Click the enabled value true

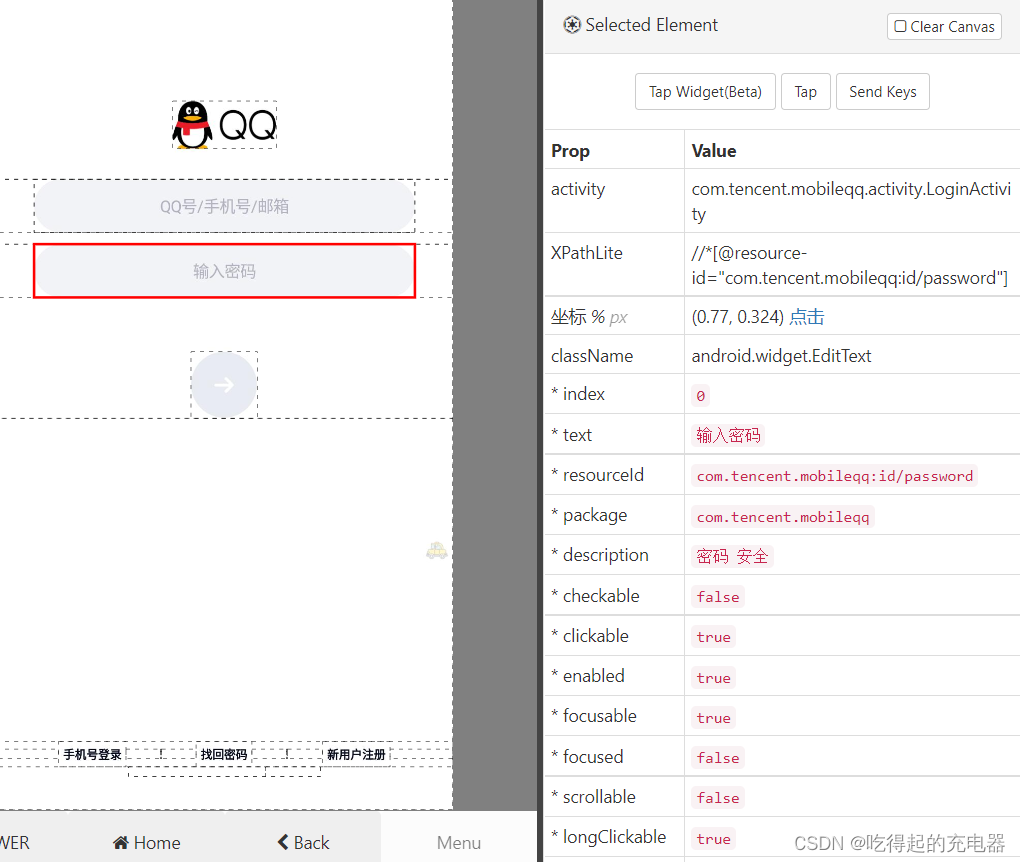coord(713,677)
